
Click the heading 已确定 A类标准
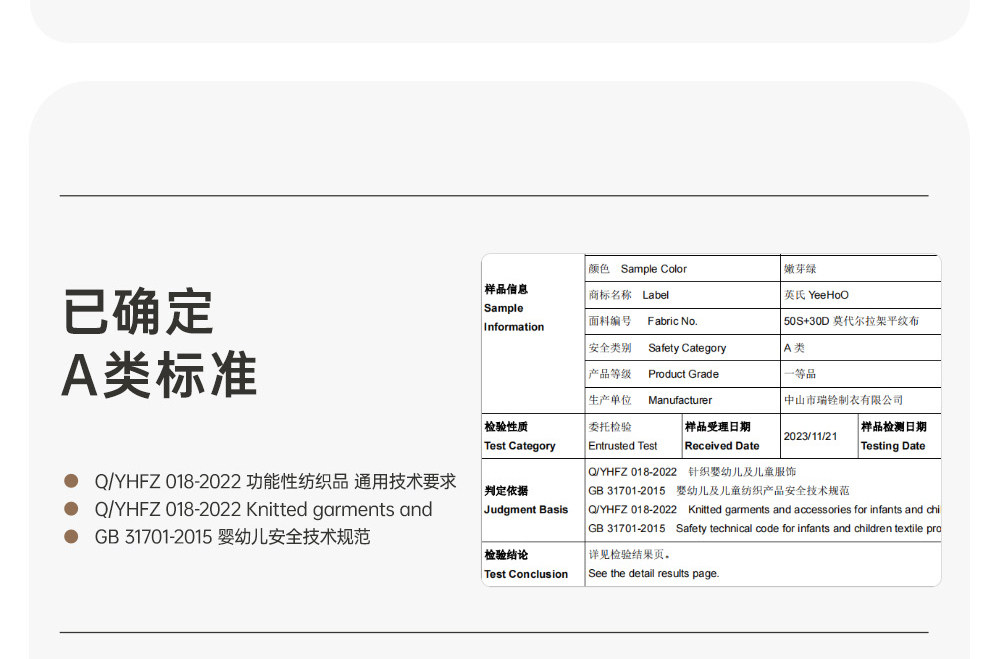point(159,343)
